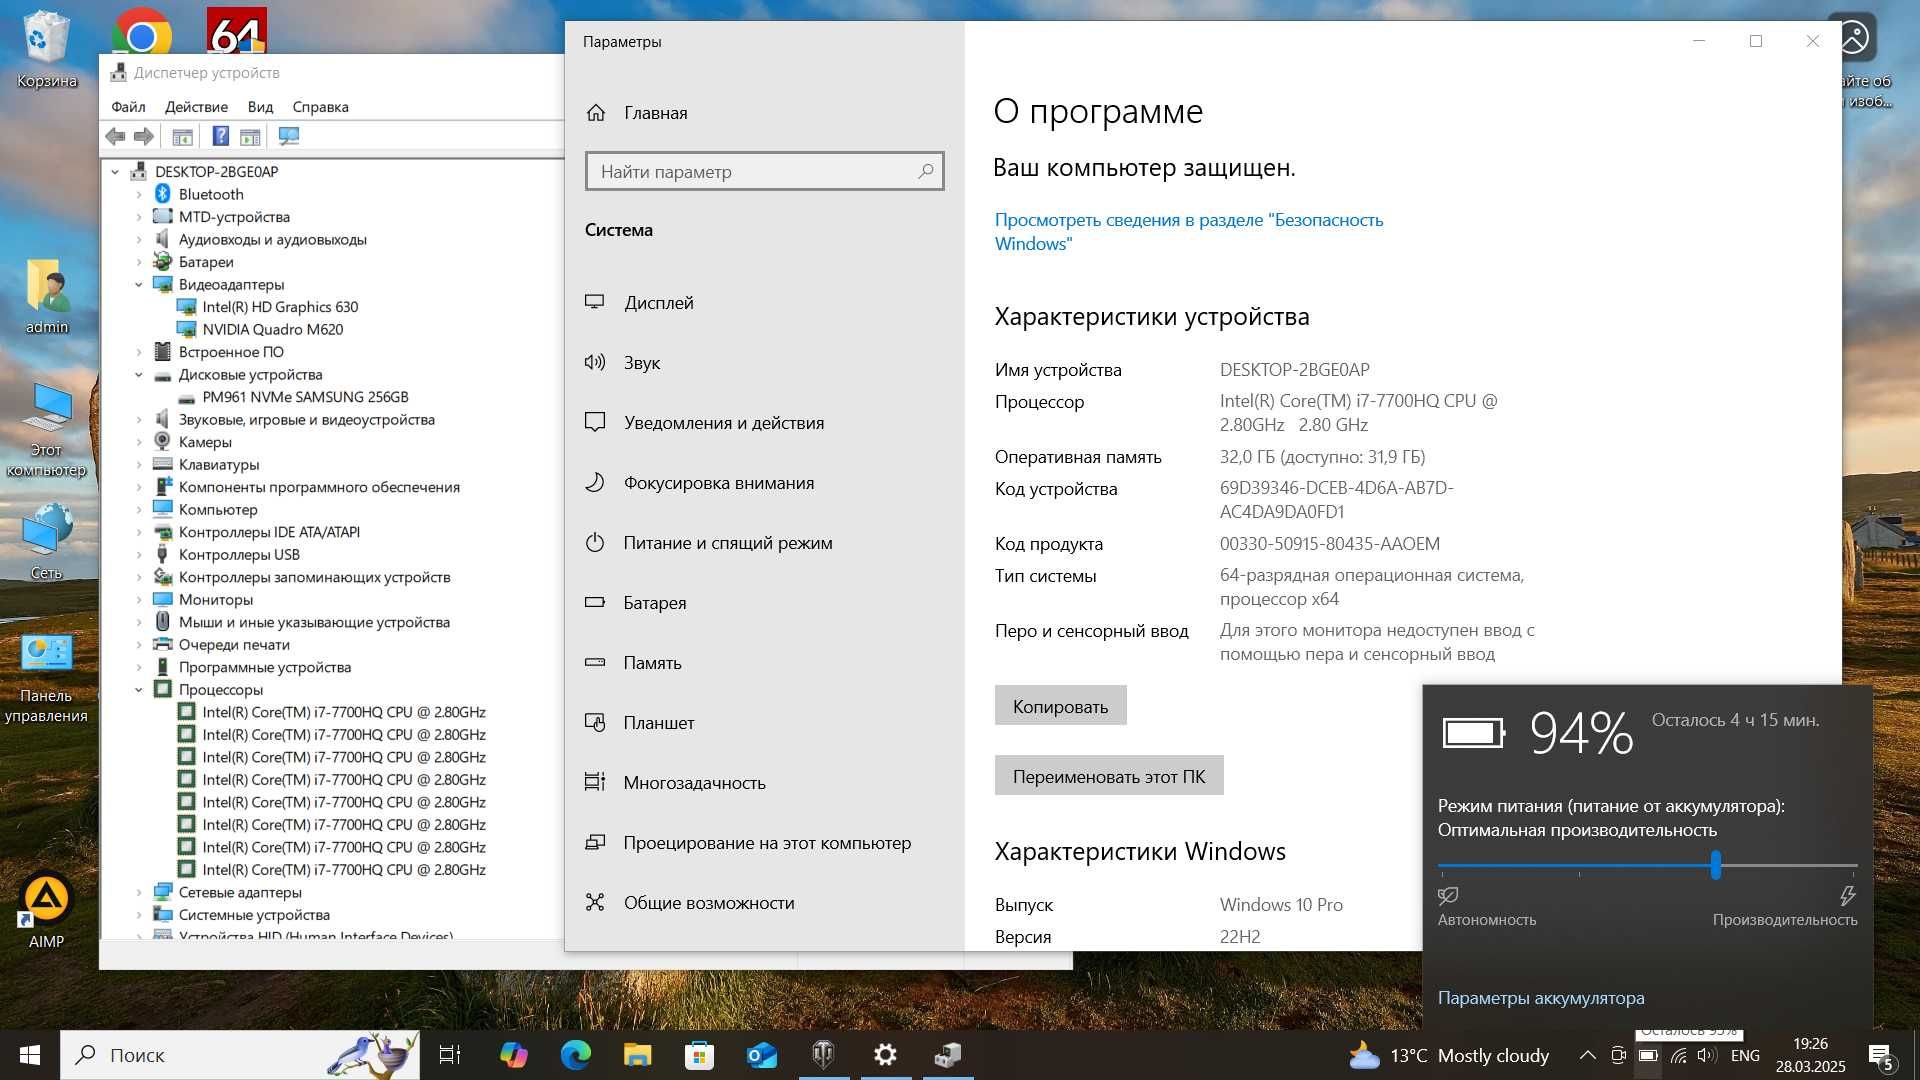Click the Forward arrow in Device Manager toolbar

coord(144,136)
